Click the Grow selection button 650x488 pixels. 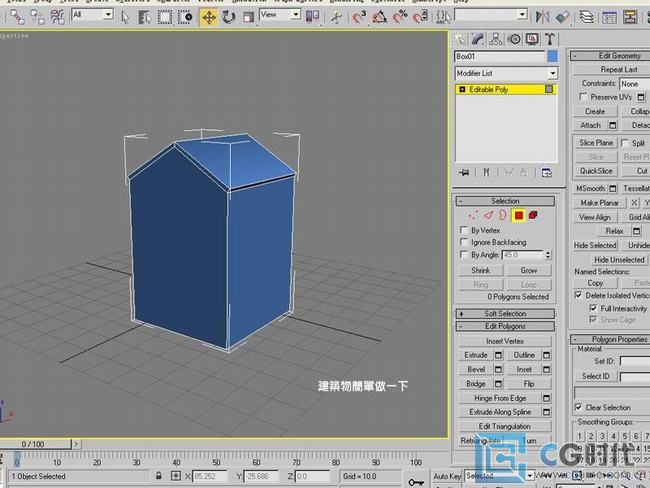coord(529,270)
